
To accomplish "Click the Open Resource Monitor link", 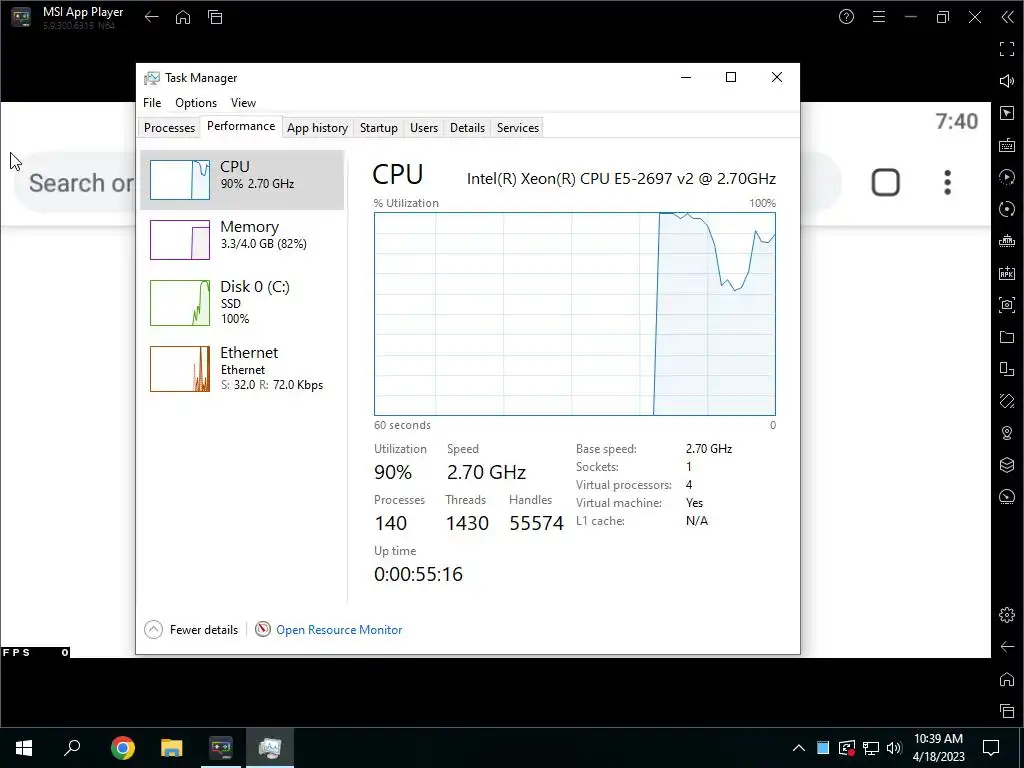I will tap(339, 630).
